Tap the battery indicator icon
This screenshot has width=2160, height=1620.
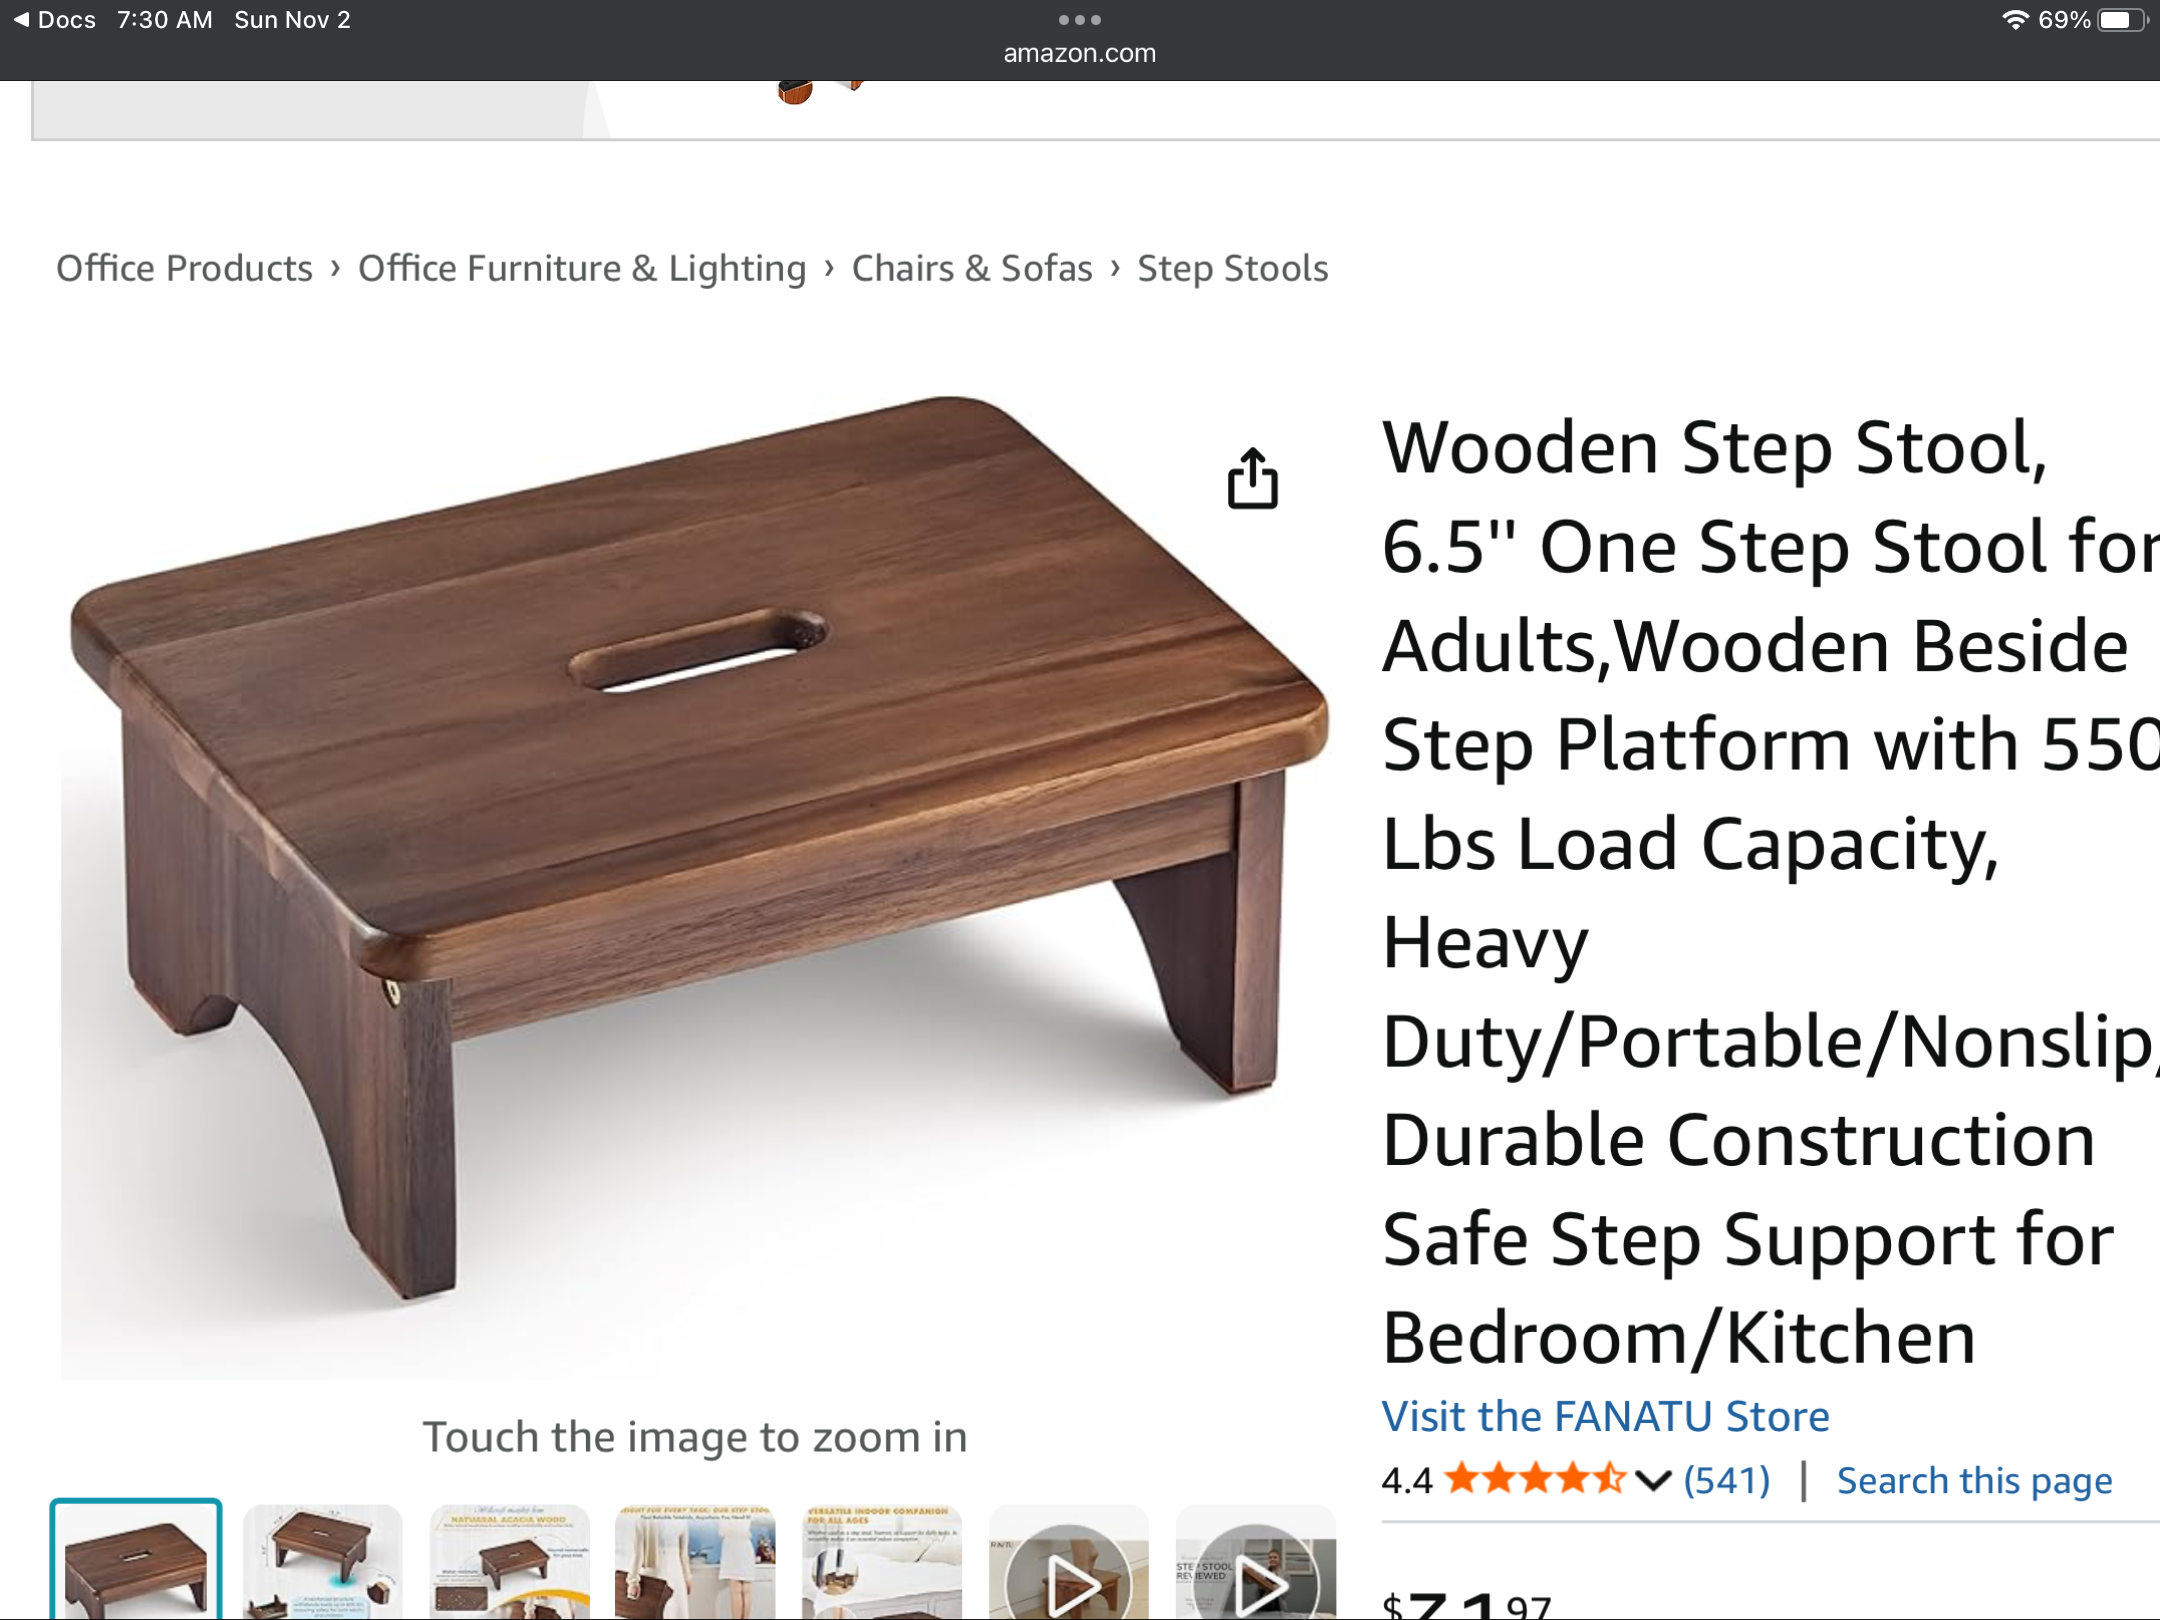coord(2122,20)
